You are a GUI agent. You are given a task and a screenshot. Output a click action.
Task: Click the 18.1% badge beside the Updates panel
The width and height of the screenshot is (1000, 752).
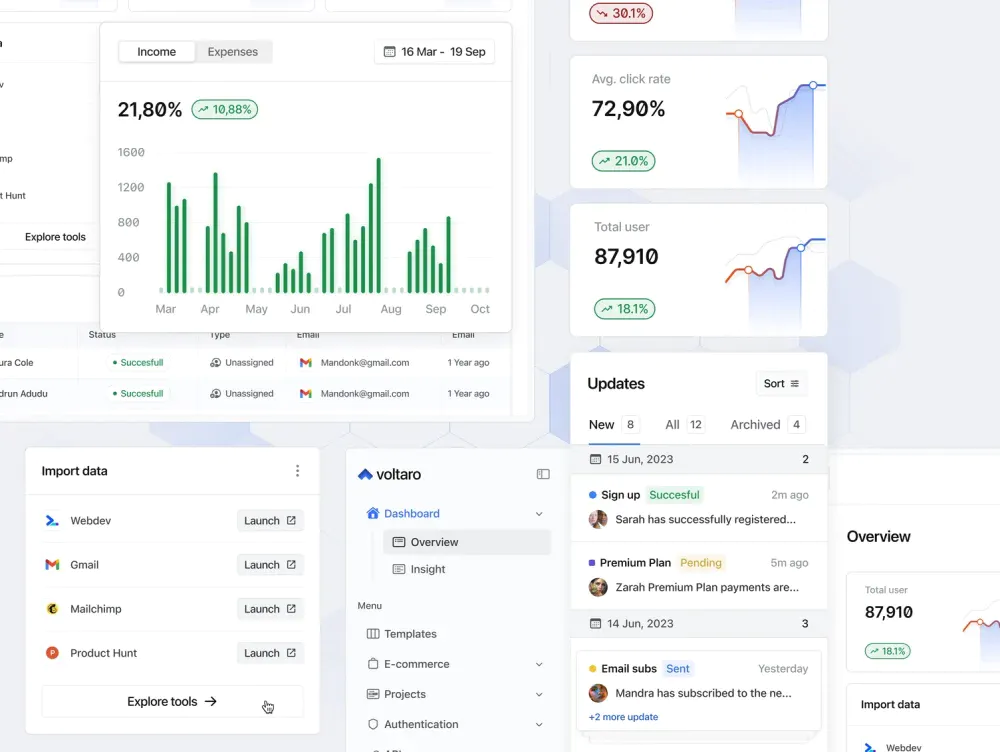point(624,309)
